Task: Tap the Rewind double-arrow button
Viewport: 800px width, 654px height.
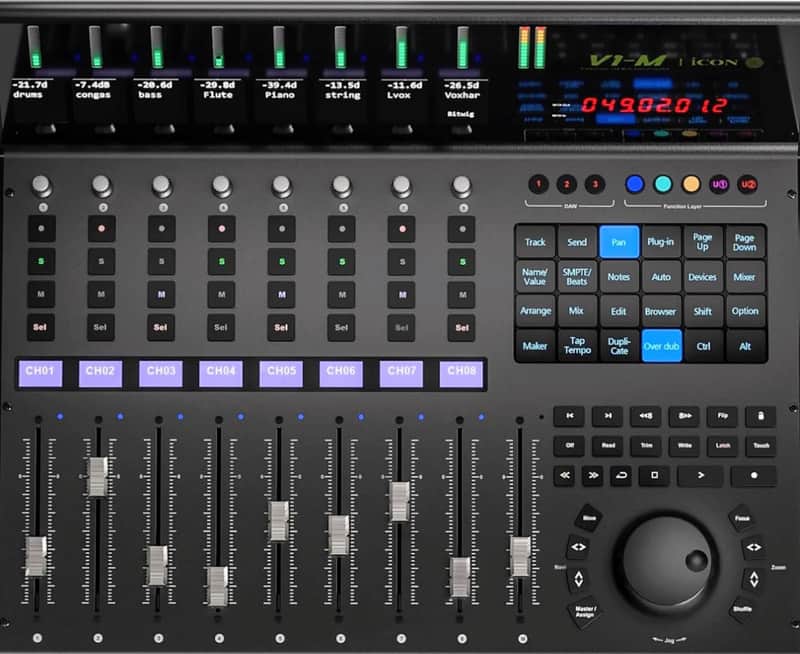Action: pos(565,475)
